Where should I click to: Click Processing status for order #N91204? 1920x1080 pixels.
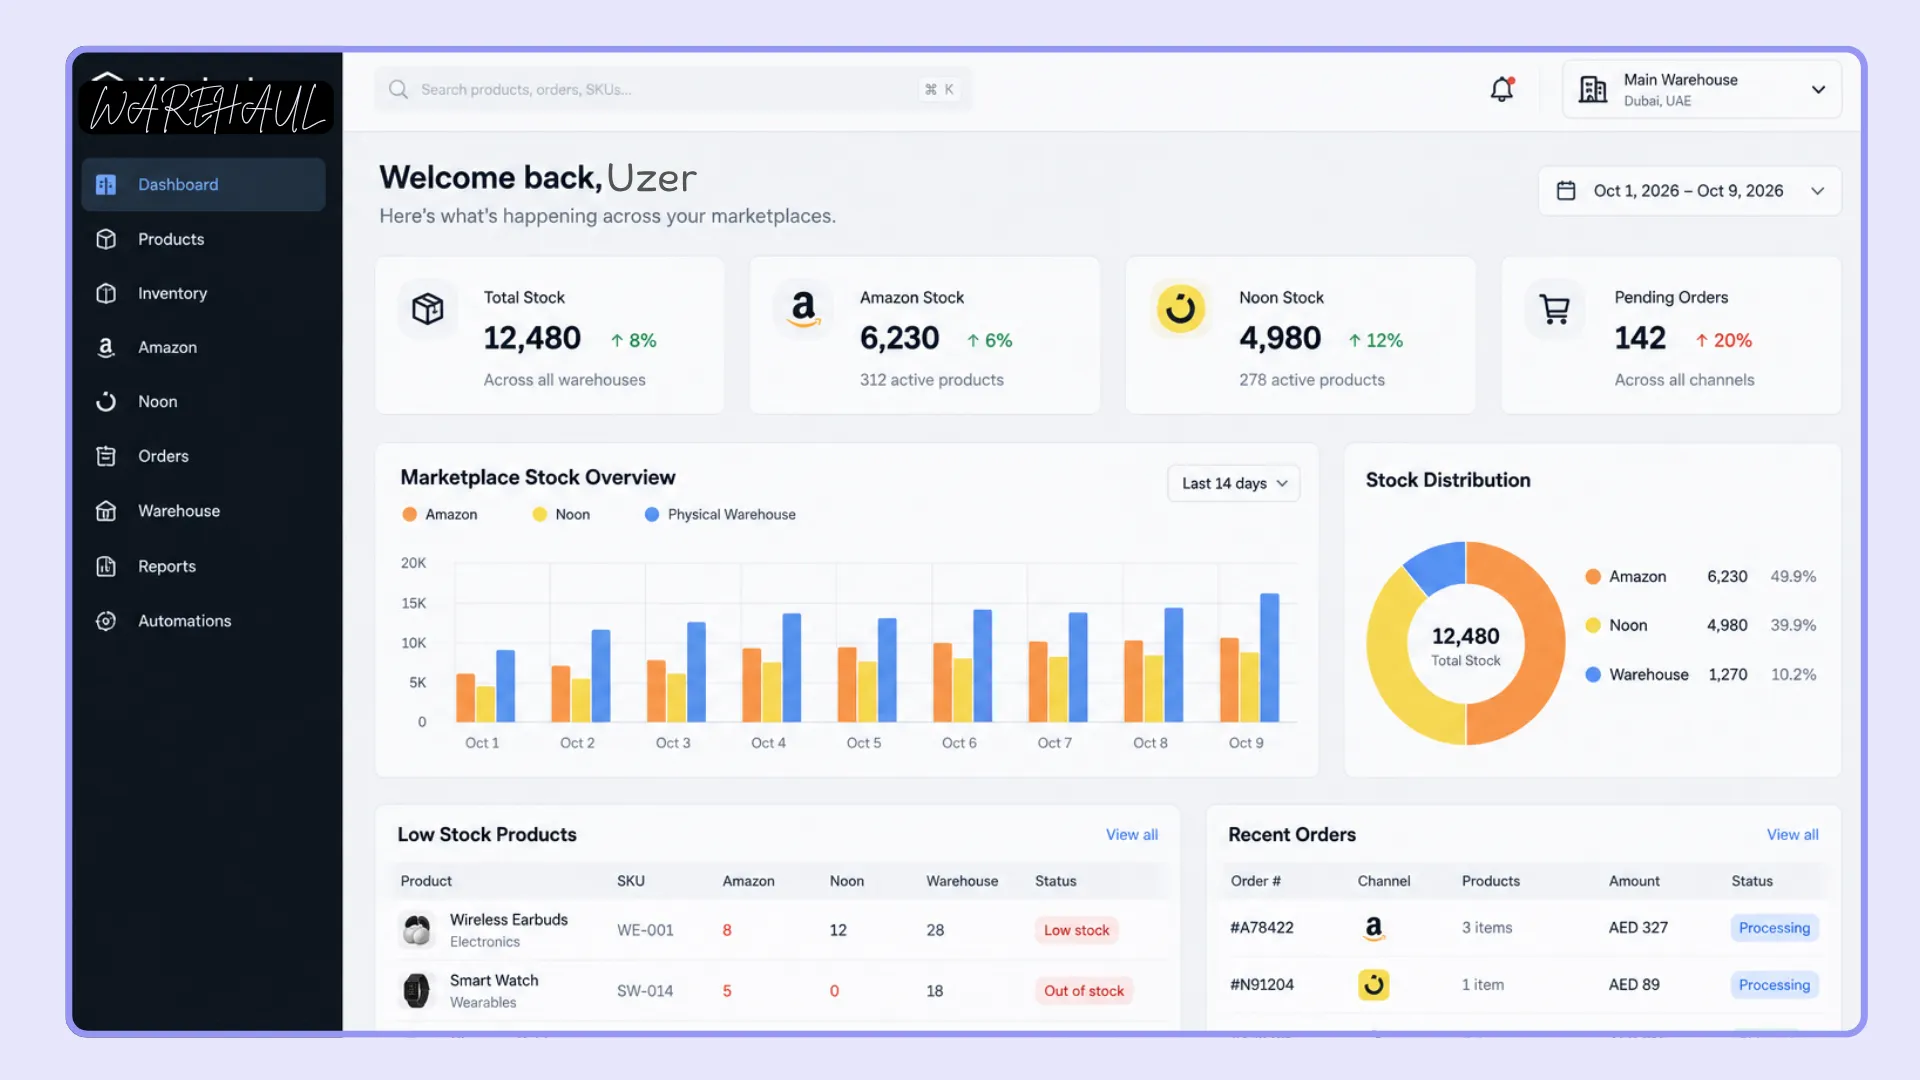pyautogui.click(x=1774, y=985)
